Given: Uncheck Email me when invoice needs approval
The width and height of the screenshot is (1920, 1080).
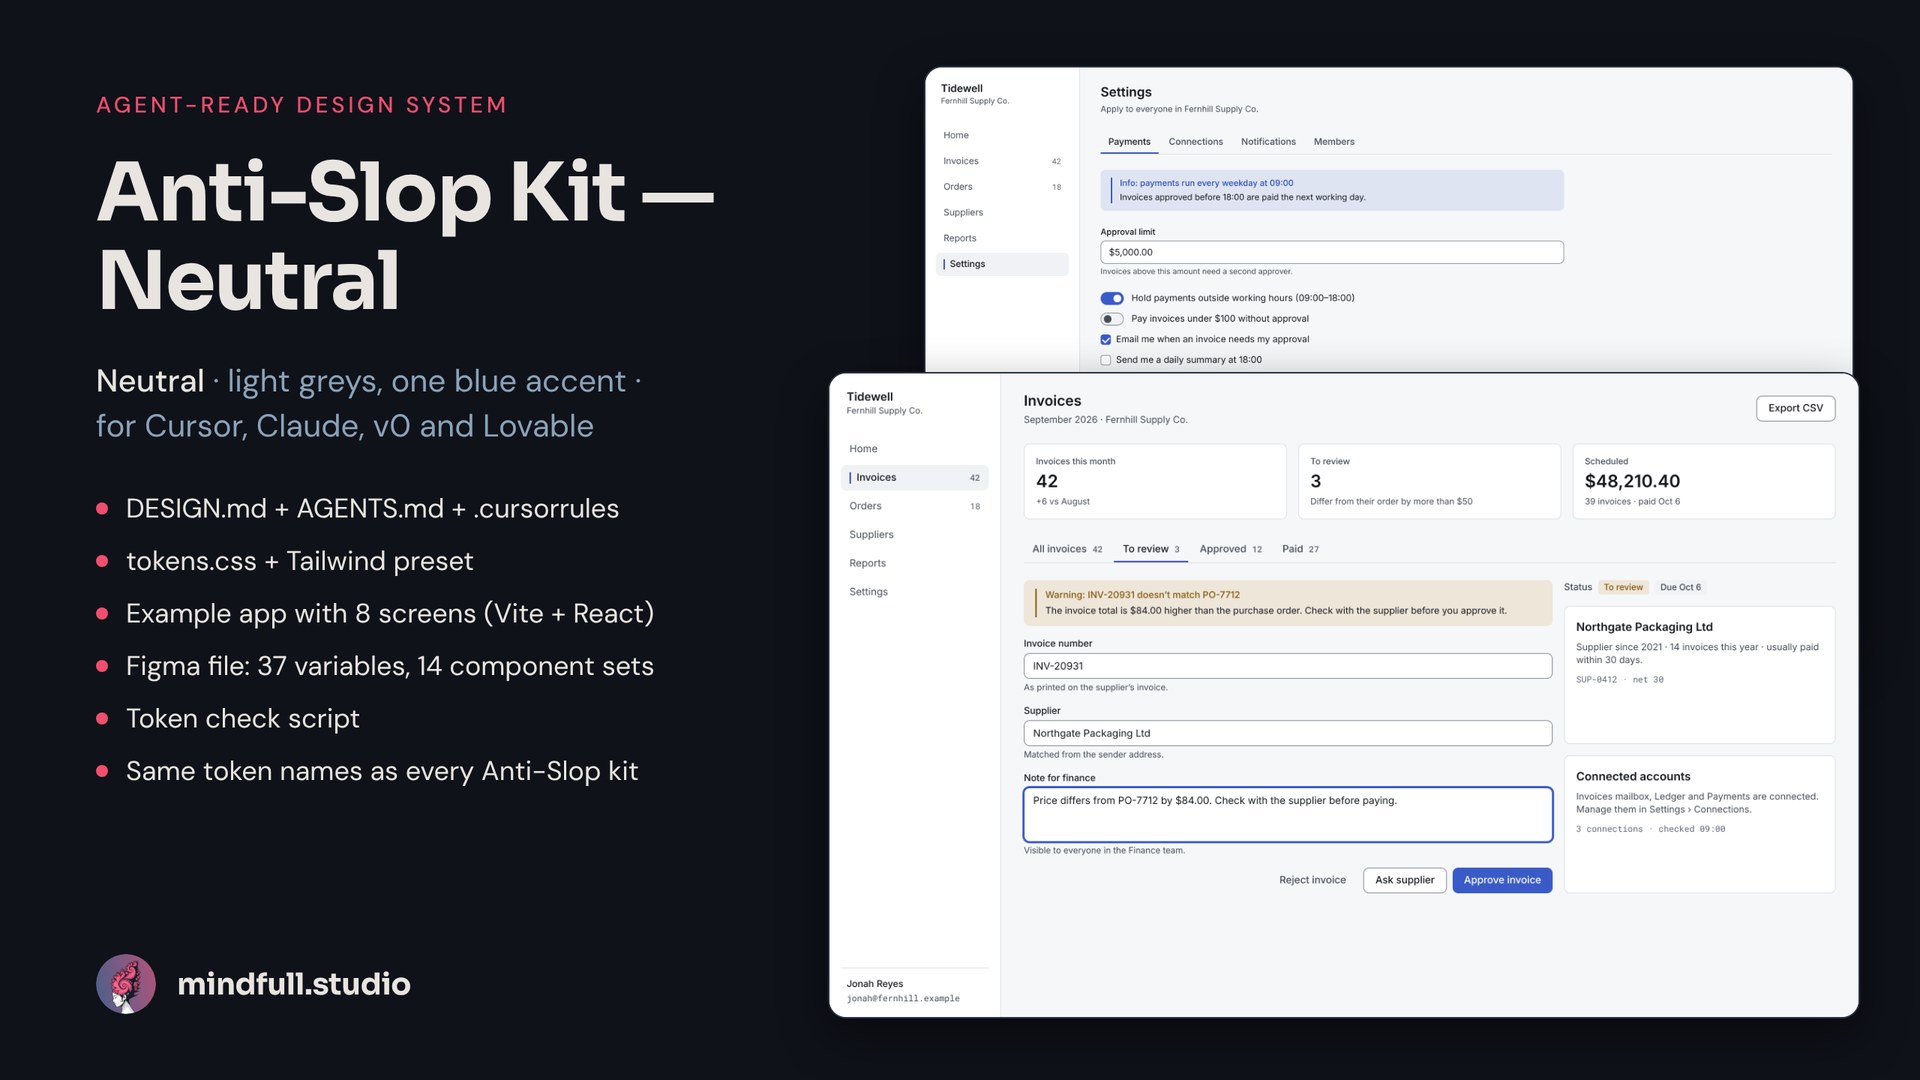Looking at the screenshot, I should pyautogui.click(x=1106, y=340).
